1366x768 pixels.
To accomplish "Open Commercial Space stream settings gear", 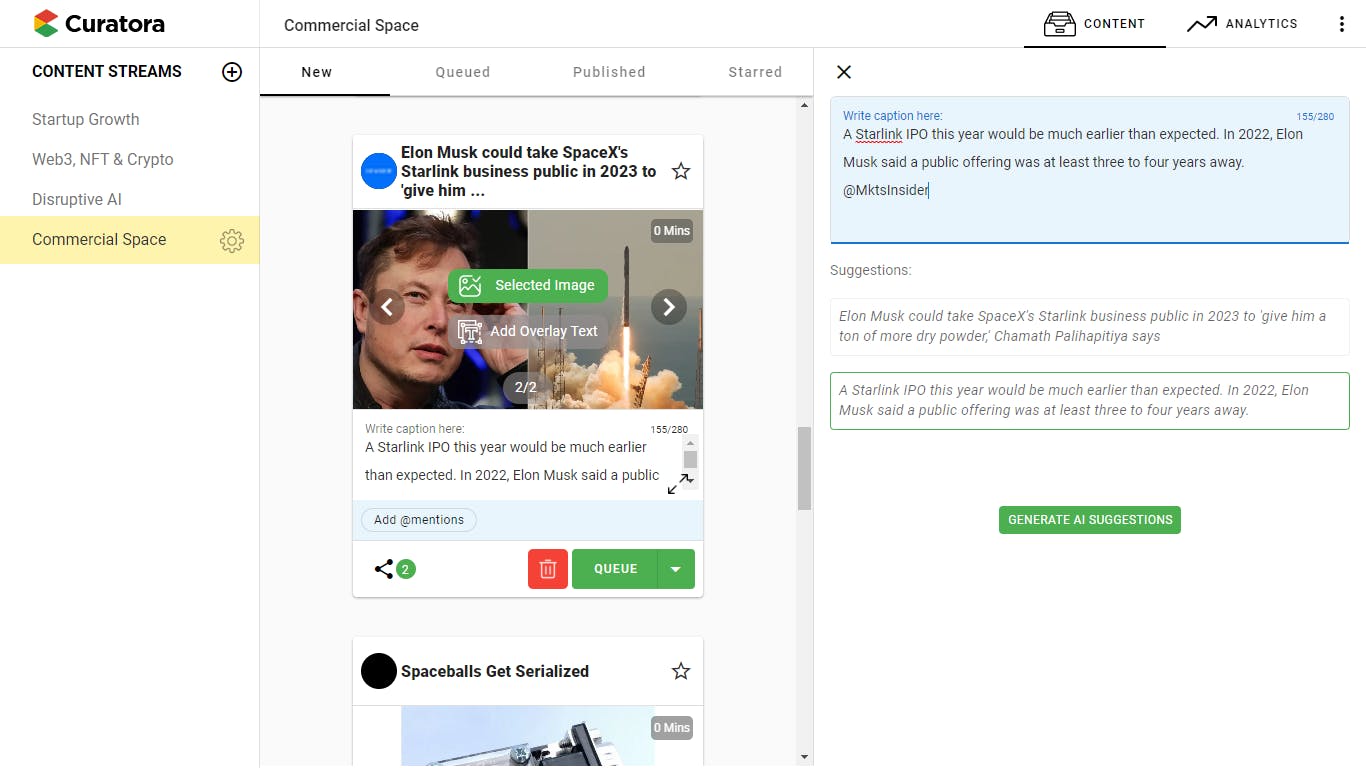I will pos(232,240).
